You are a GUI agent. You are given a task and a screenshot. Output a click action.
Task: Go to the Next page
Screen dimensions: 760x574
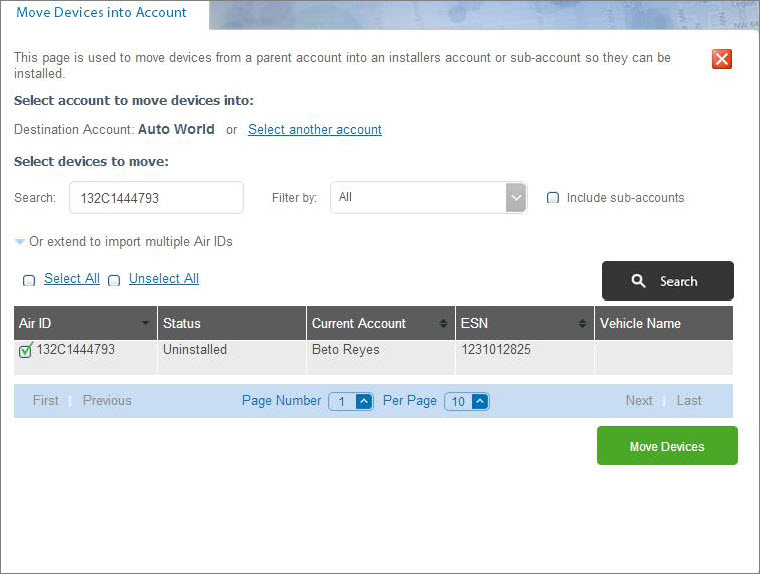pos(639,401)
